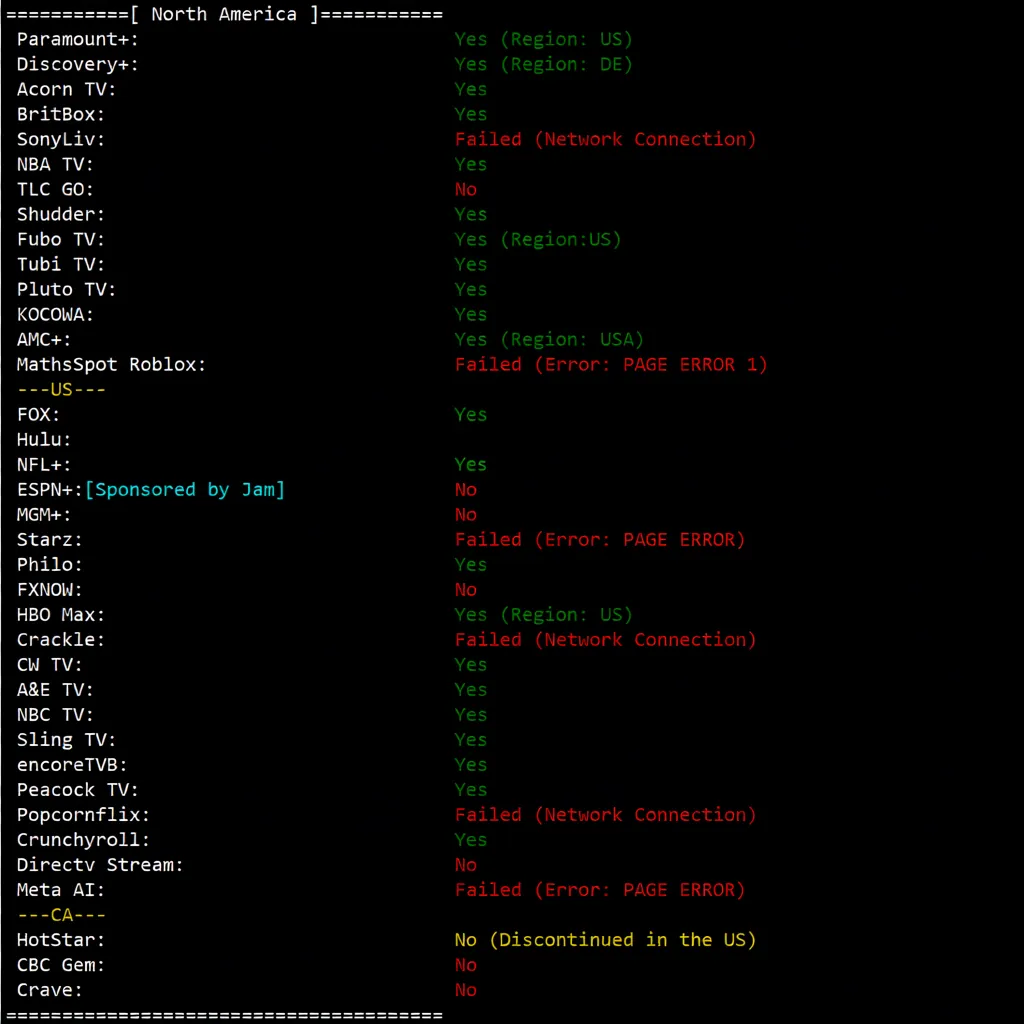1024x1024 pixels.
Task: Select the Popcornflix Network Connection failure
Action: coord(605,814)
